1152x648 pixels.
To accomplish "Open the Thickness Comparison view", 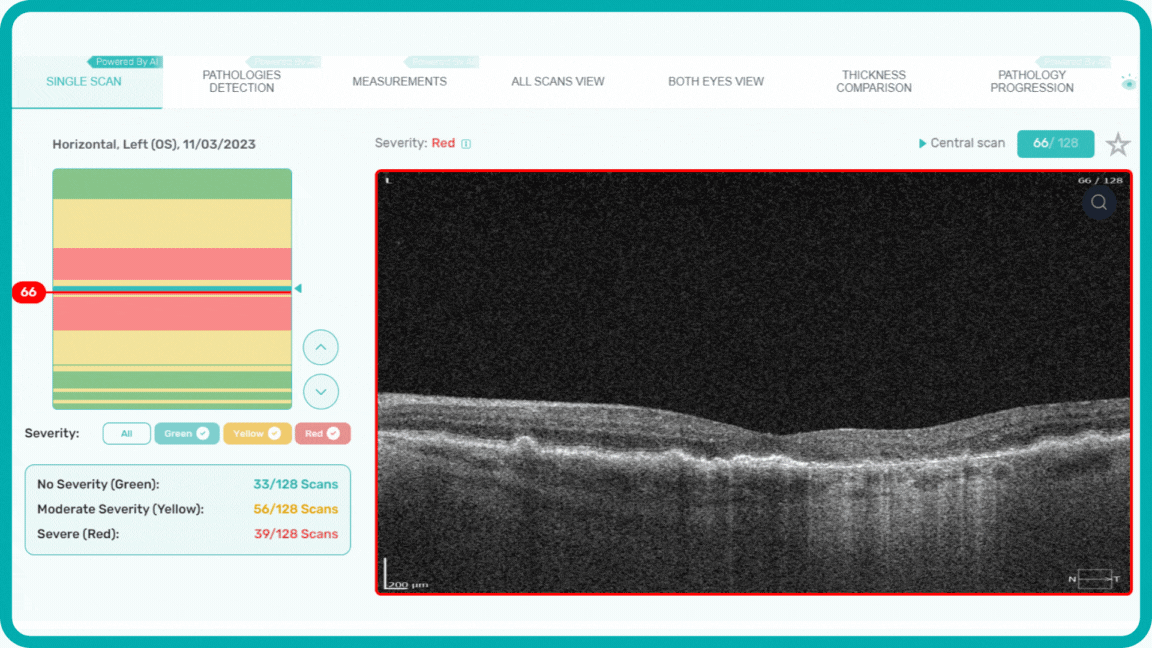I will pos(874,81).
